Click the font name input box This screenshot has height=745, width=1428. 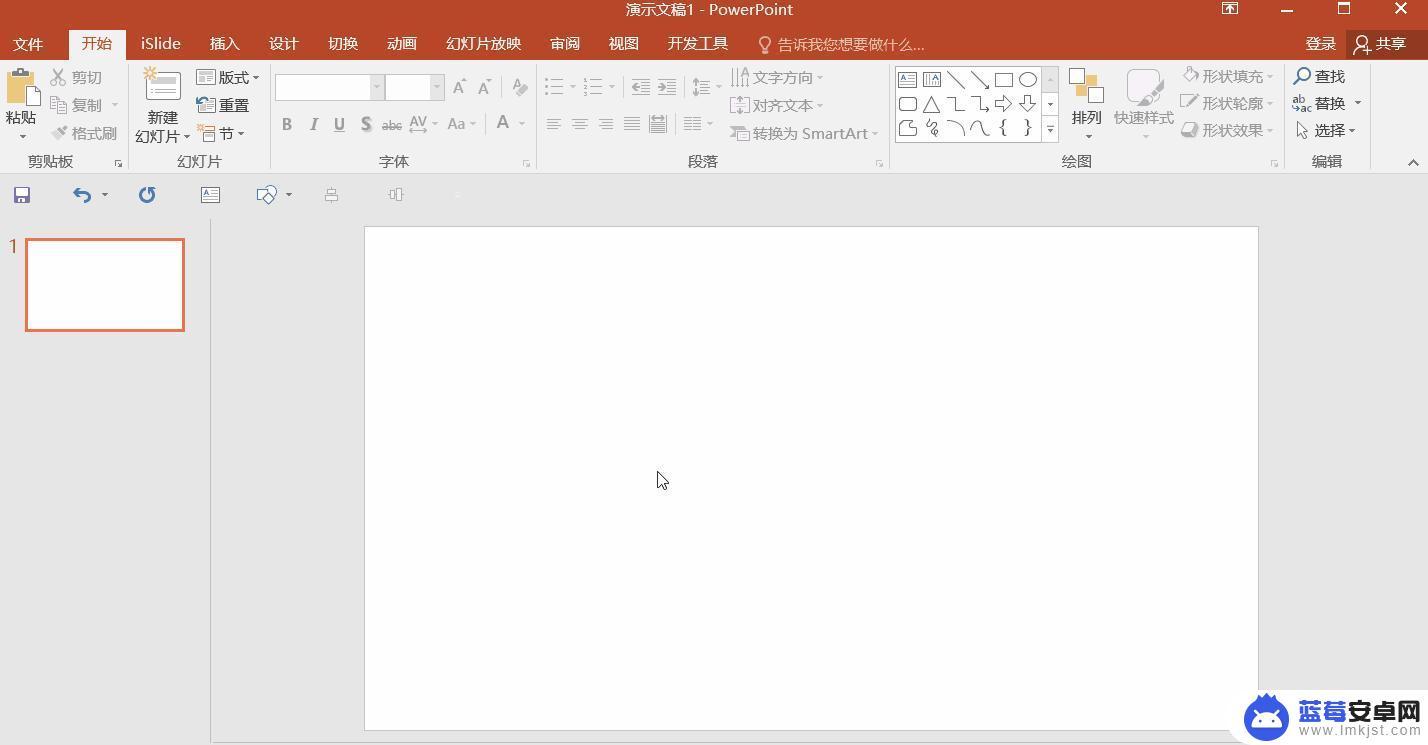coord(323,87)
